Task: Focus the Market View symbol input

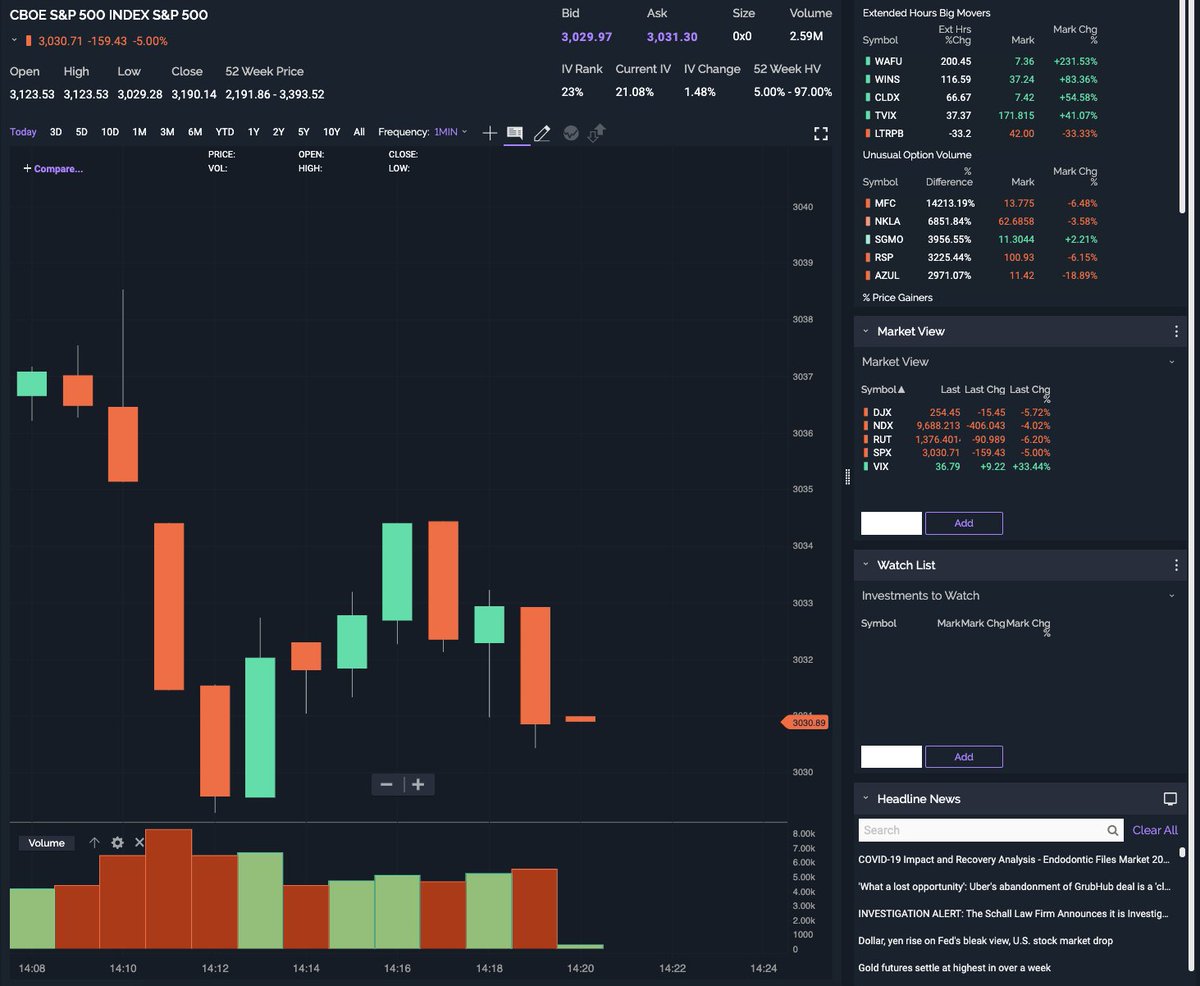Action: [891, 523]
